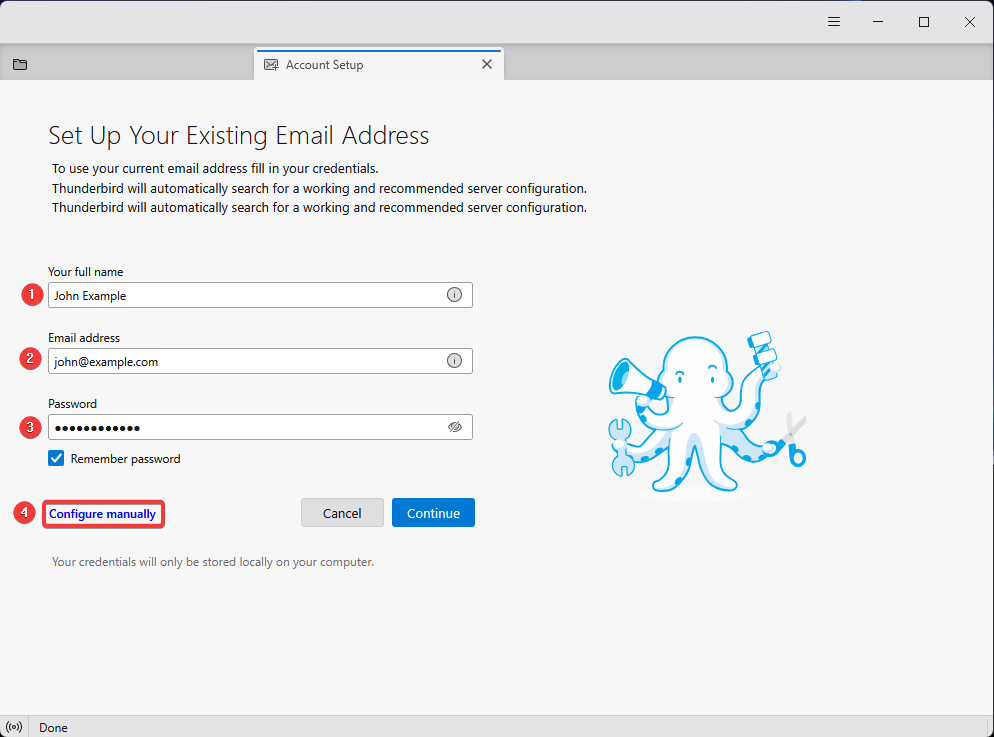The height and width of the screenshot is (737, 994).
Task: Click the octopus mascot illustration
Action: 706,413
